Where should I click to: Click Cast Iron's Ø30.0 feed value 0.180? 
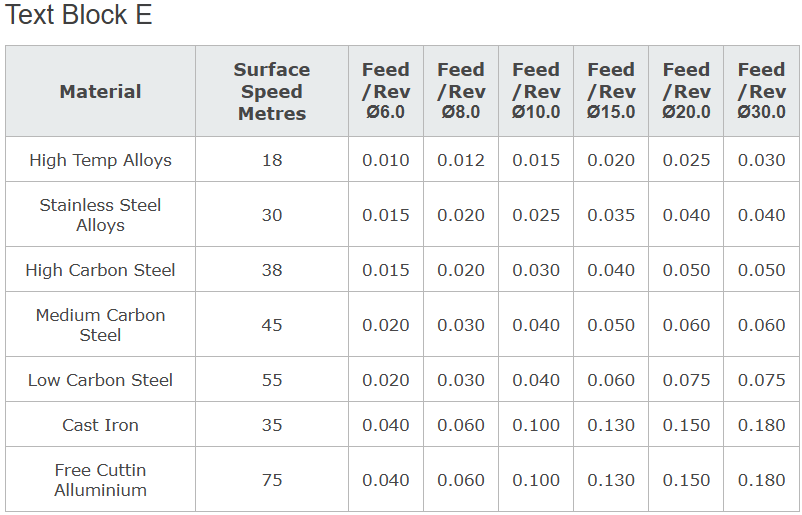point(761,425)
